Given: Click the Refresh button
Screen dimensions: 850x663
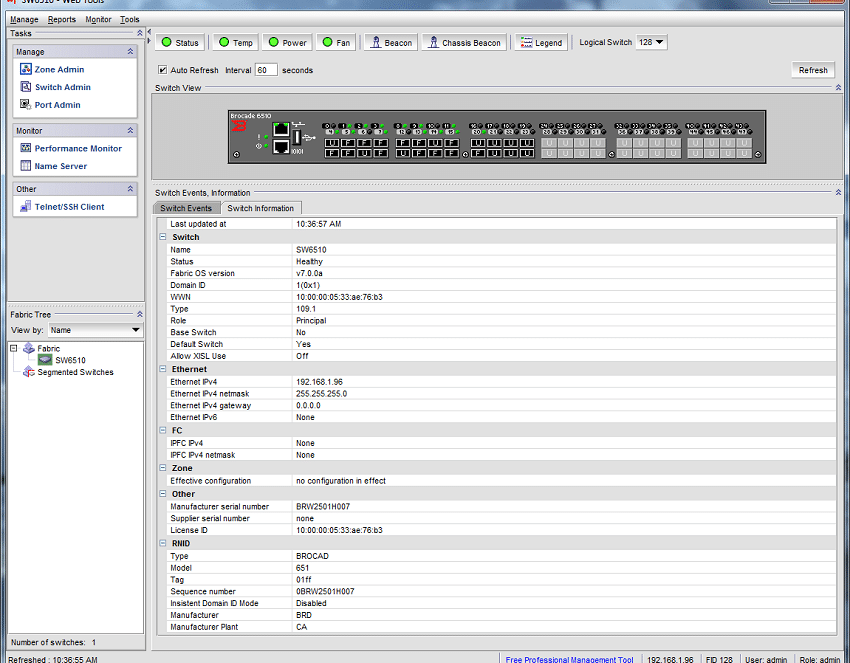Looking at the screenshot, I should (x=813, y=70).
